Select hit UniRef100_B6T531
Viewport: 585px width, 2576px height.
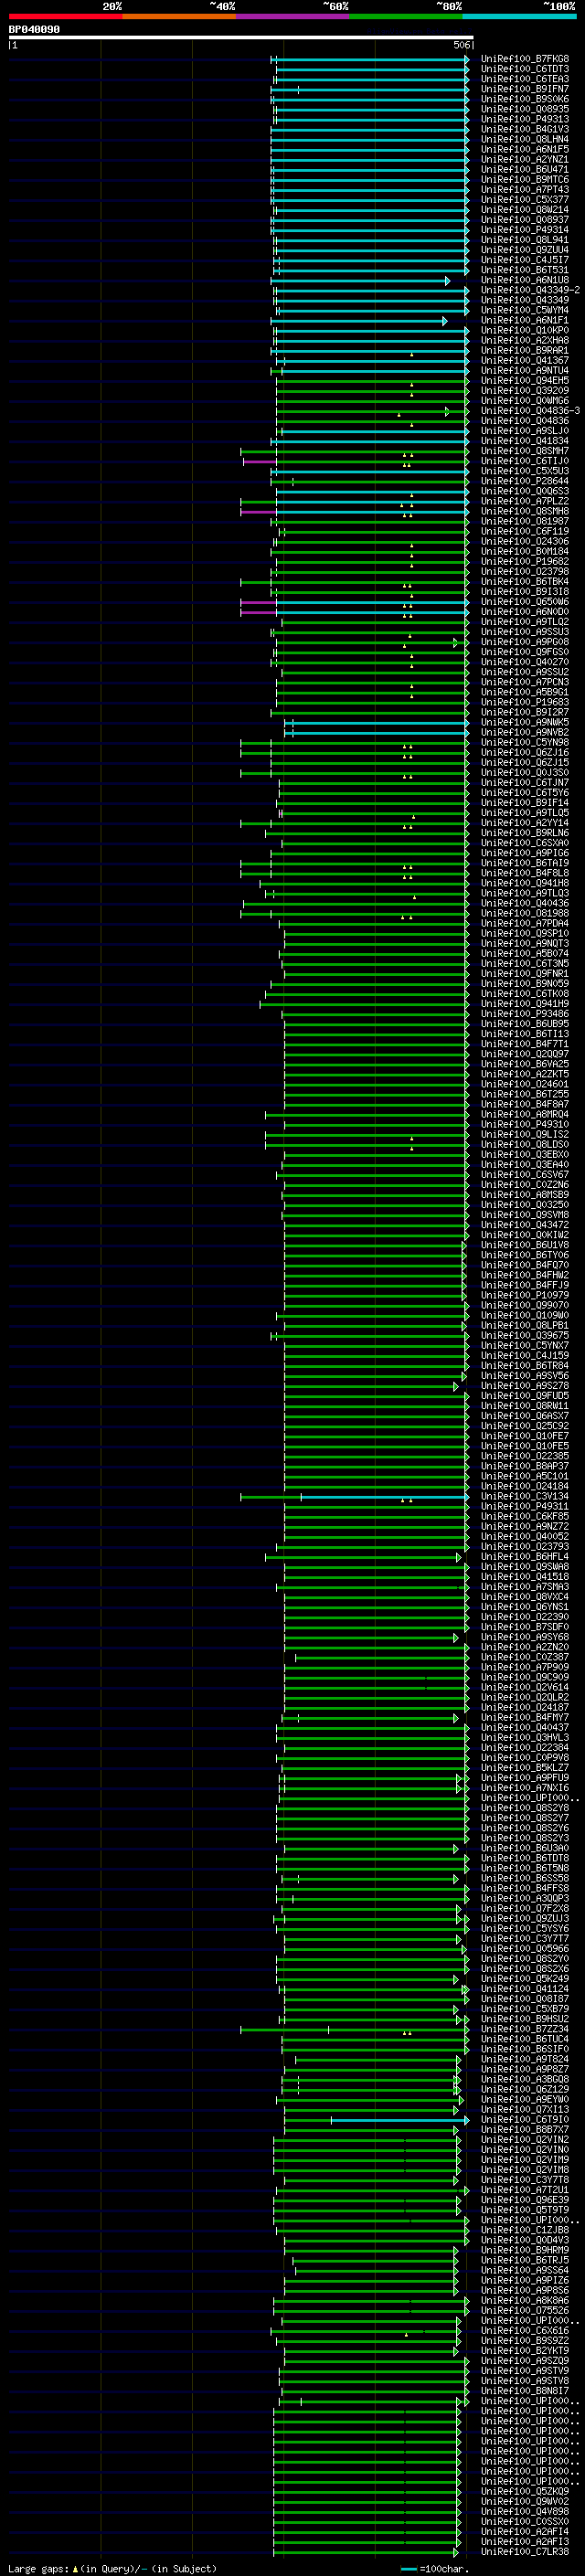pyautogui.click(x=524, y=270)
